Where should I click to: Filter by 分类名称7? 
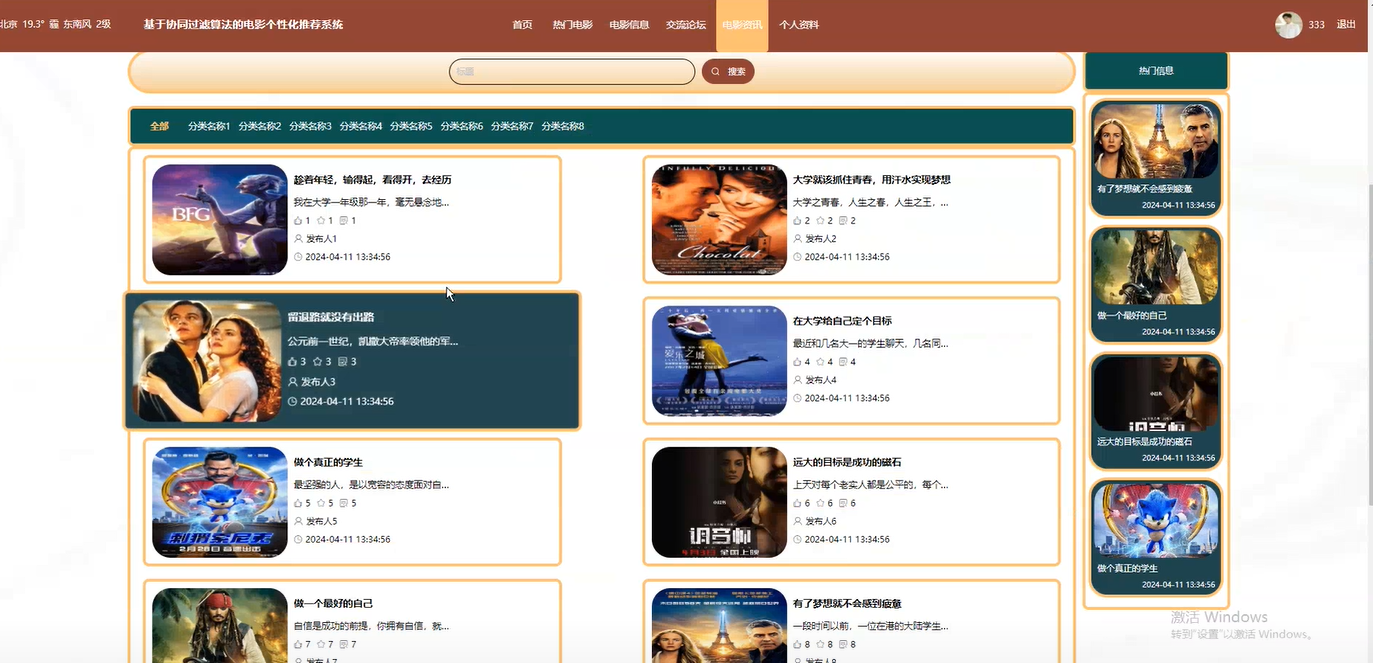pos(512,126)
